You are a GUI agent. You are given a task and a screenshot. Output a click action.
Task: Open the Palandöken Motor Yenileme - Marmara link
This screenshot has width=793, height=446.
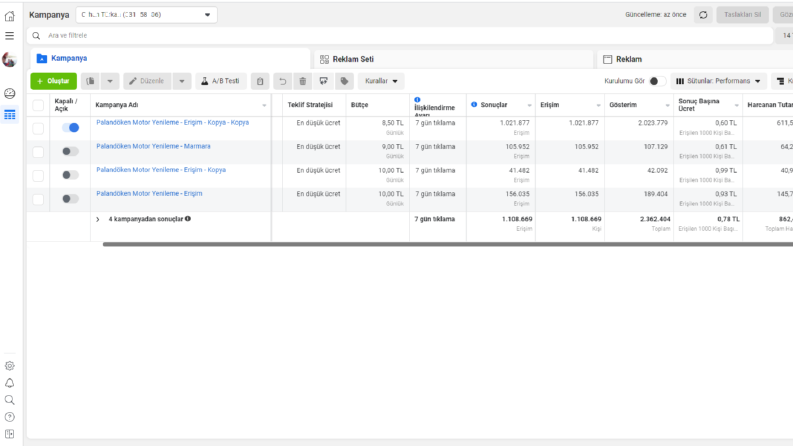[153, 146]
